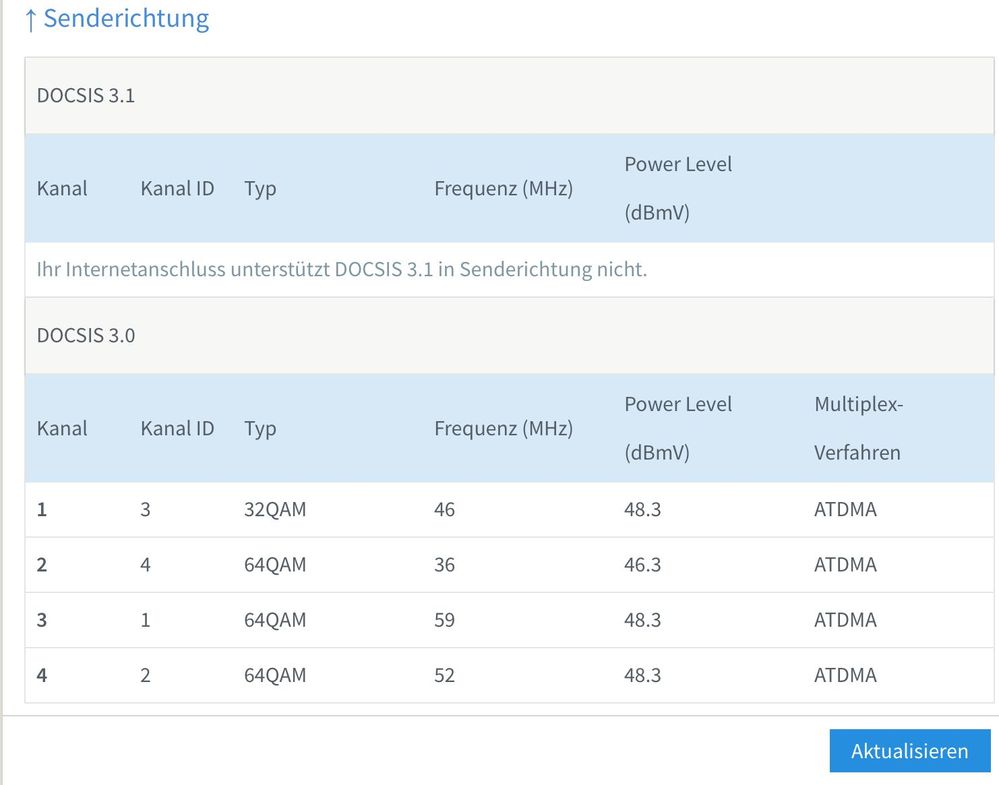Image resolution: width=999 pixels, height=785 pixels.
Task: Click the 64QAM cell in channel 4 row
Action: (x=275, y=675)
